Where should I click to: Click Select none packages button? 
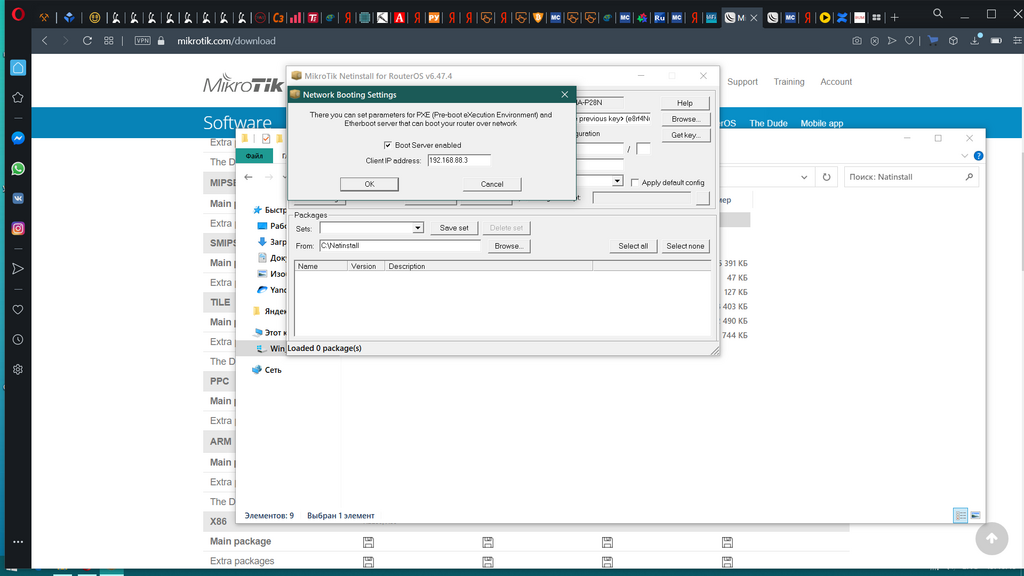coord(685,246)
